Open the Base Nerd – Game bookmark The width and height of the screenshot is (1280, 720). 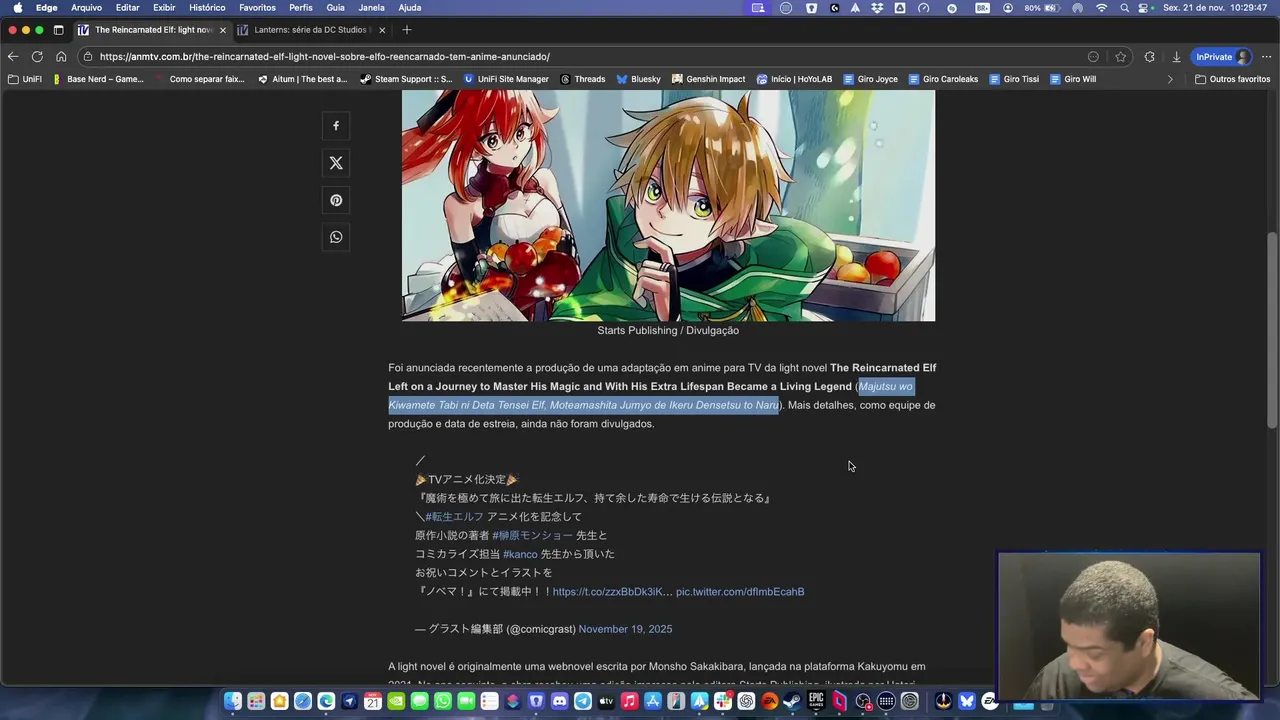tap(98, 79)
